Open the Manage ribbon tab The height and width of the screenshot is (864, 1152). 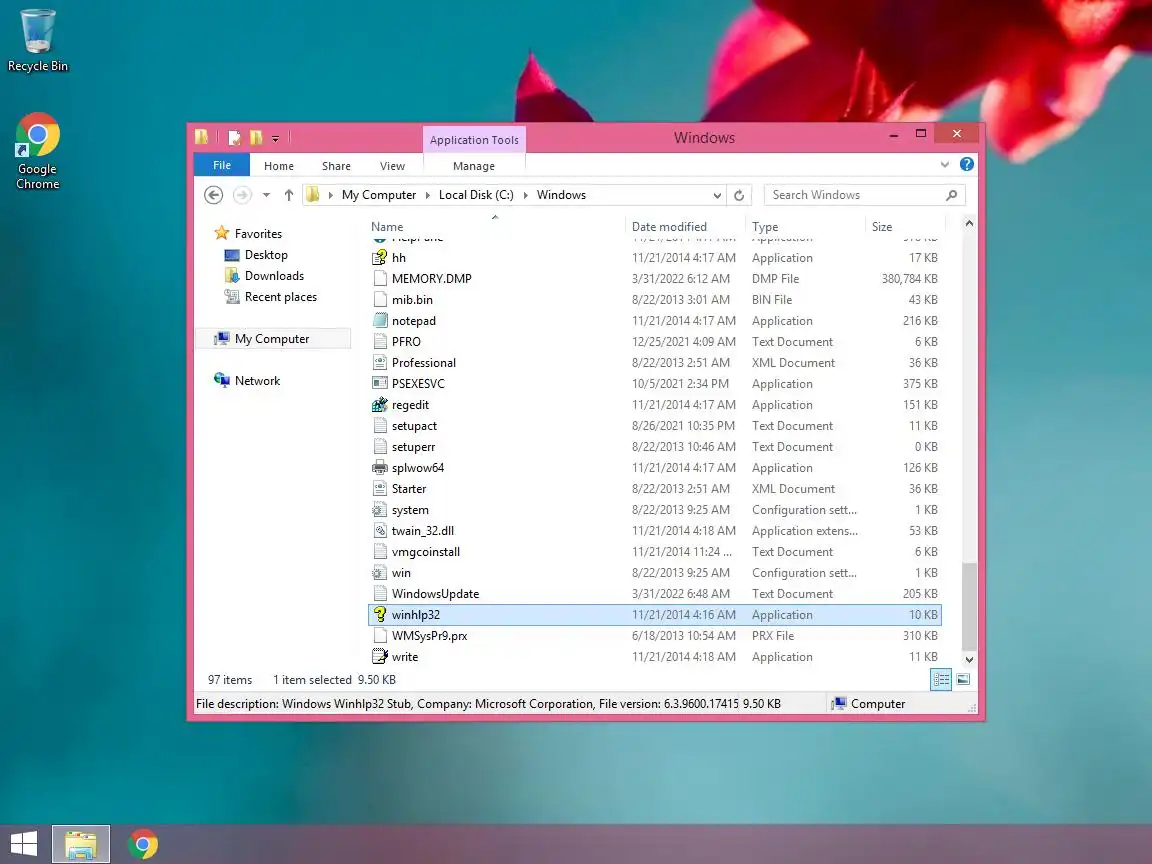(474, 166)
